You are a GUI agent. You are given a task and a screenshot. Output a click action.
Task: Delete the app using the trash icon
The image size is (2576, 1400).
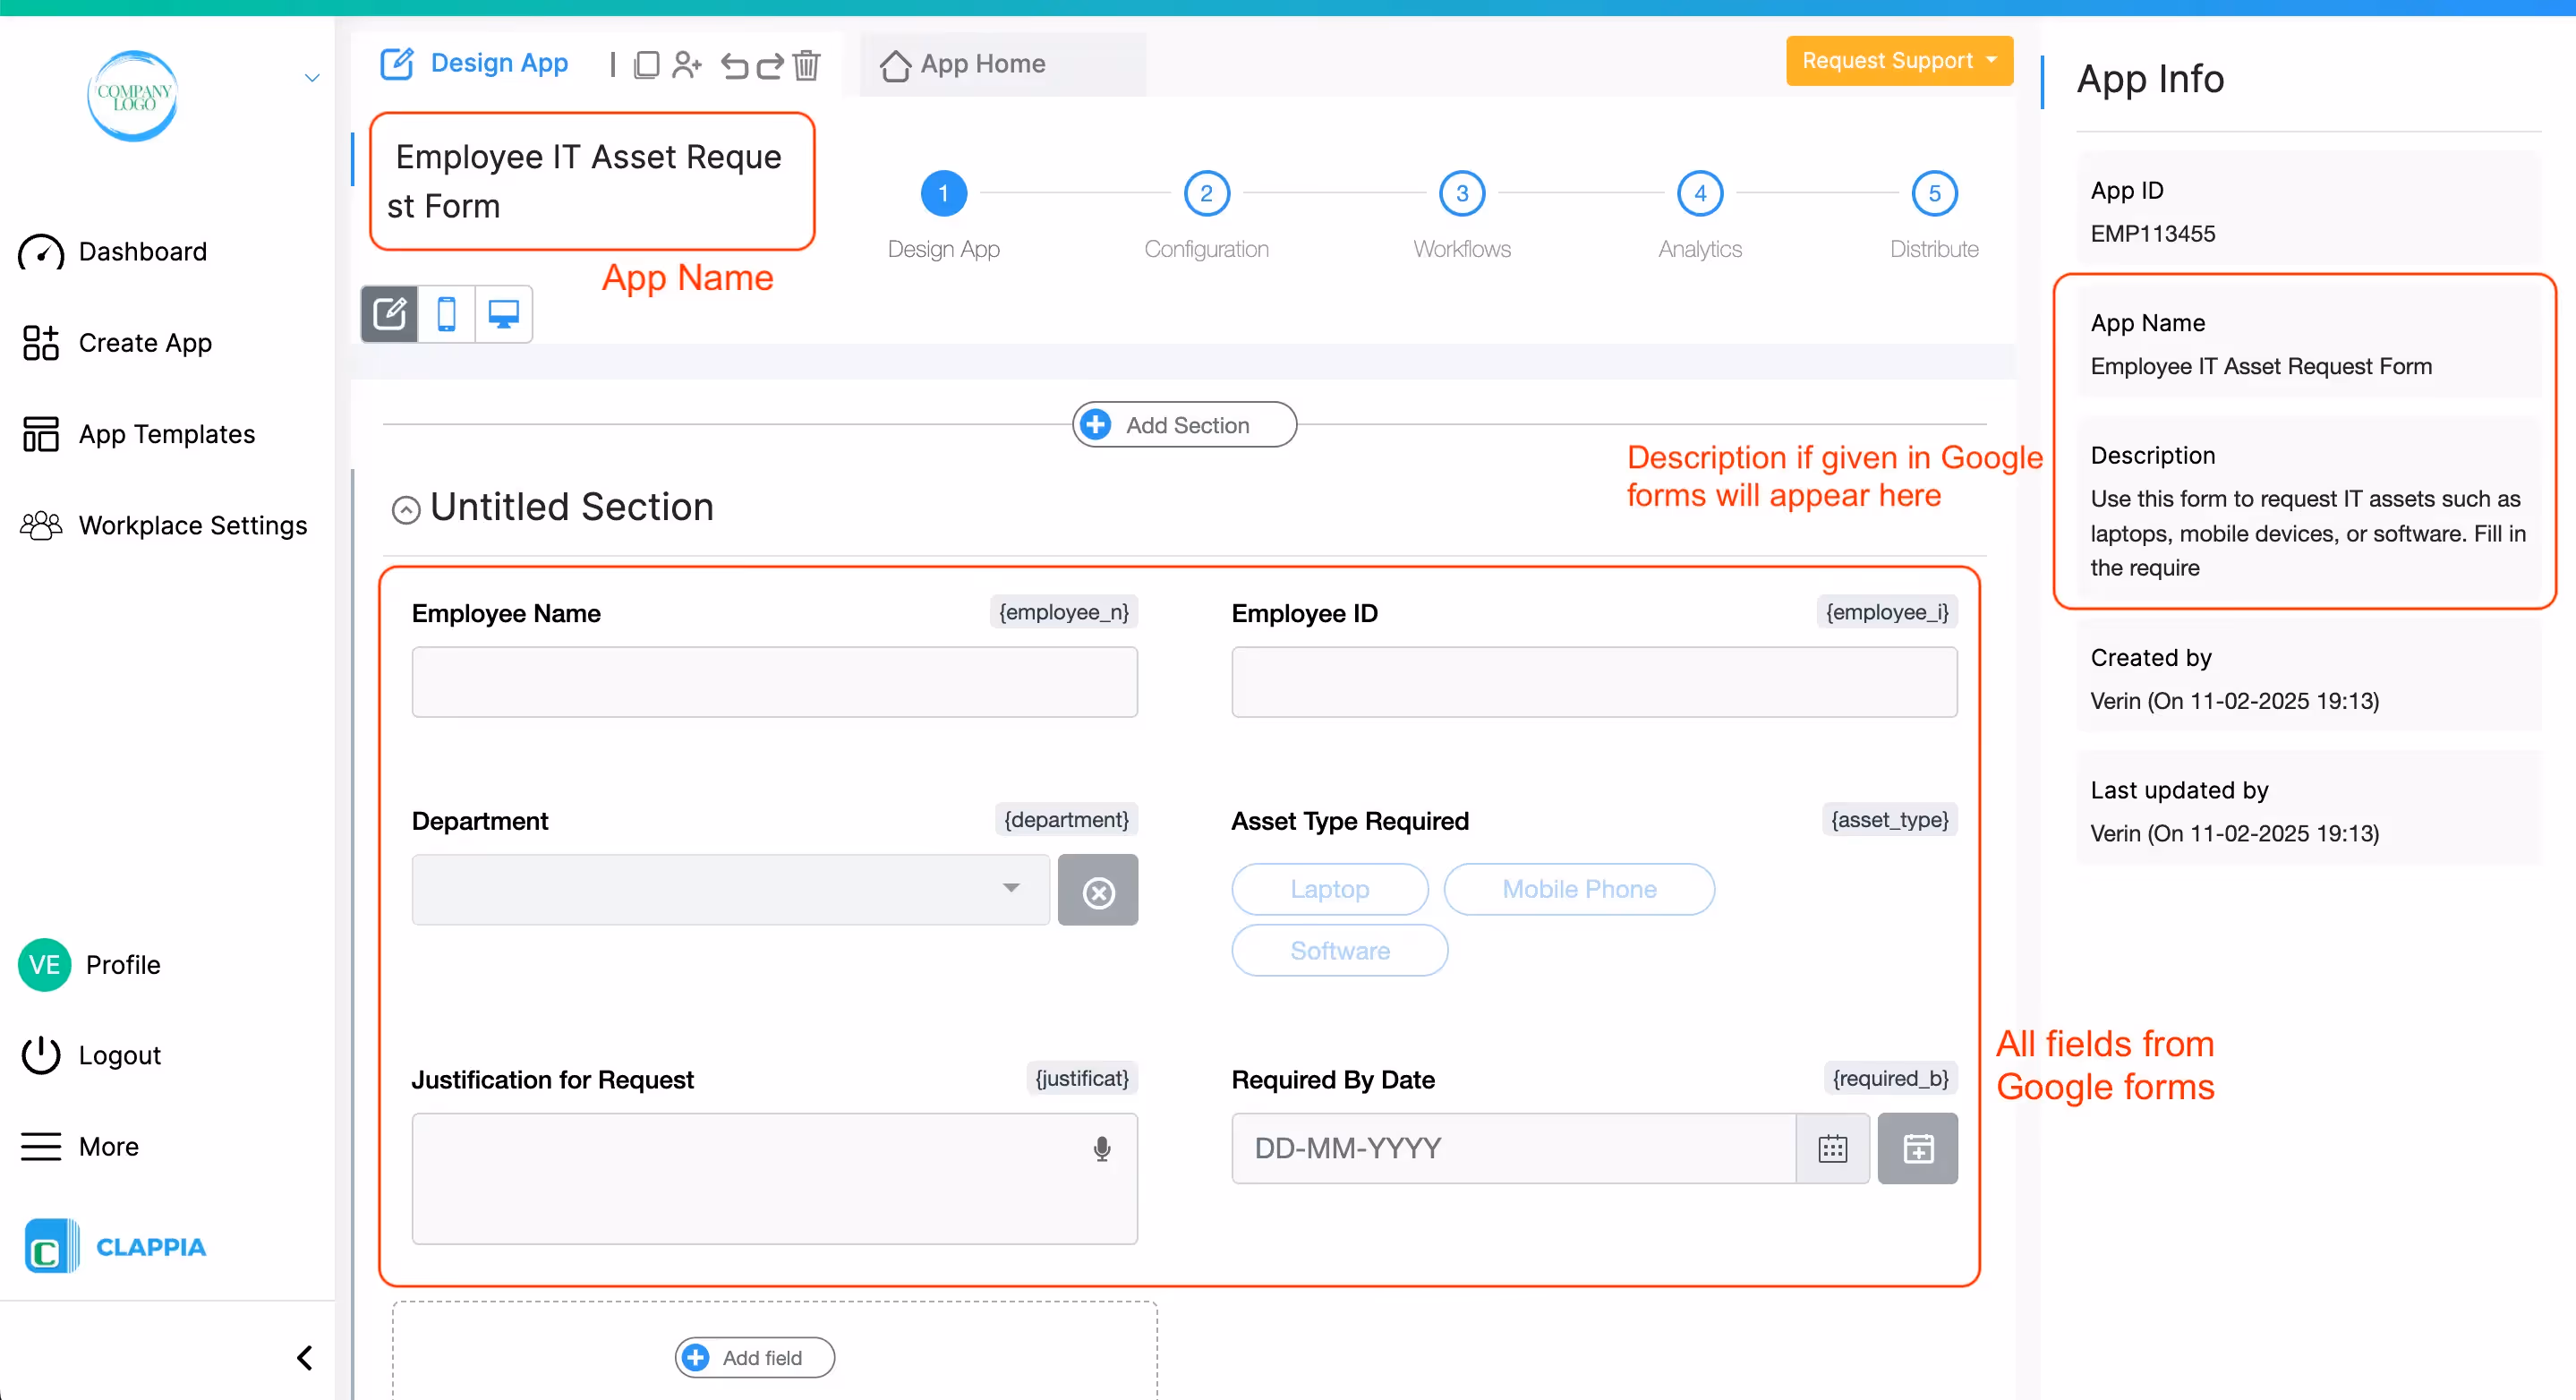[806, 65]
